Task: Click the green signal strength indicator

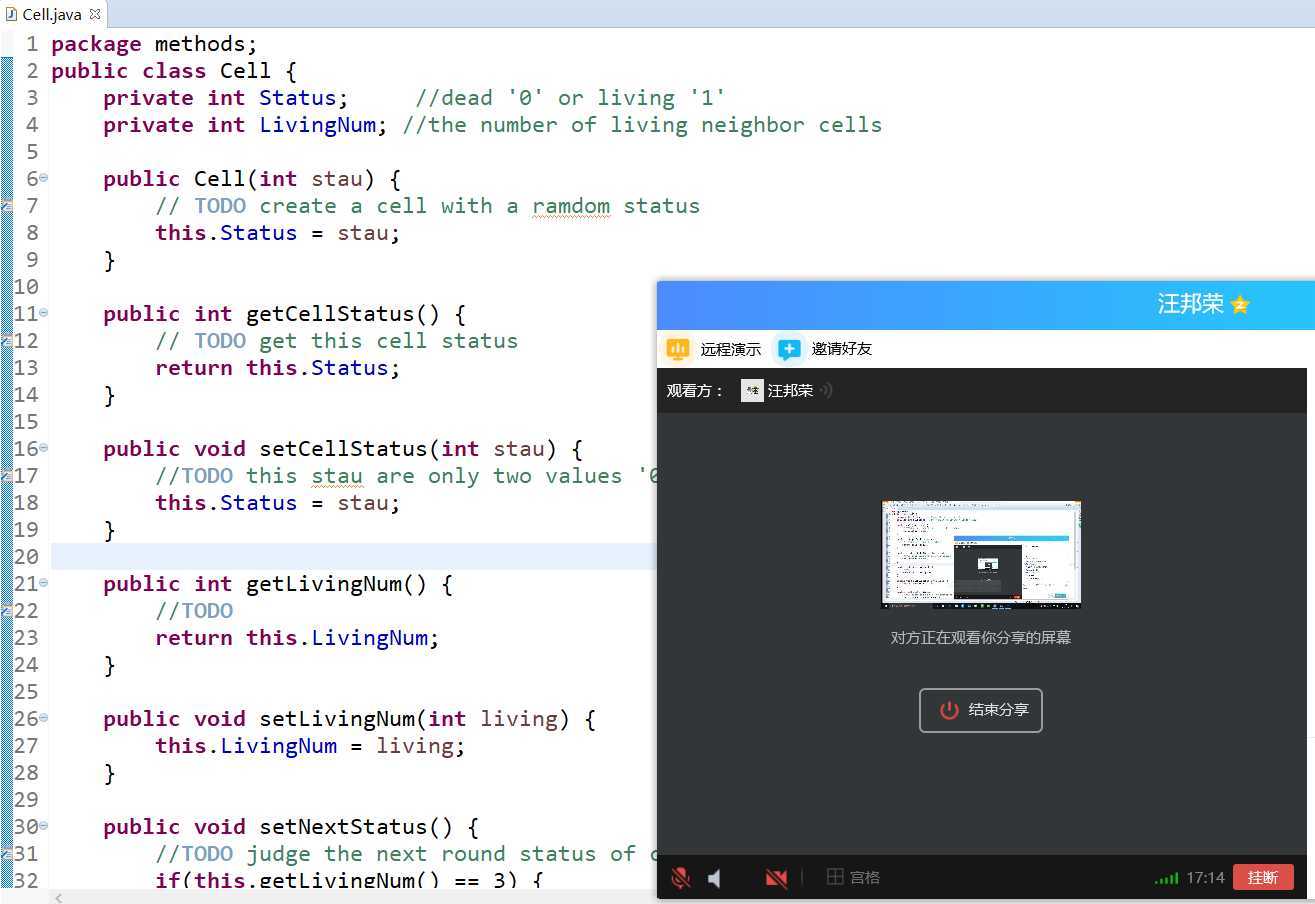Action: (x=1166, y=878)
